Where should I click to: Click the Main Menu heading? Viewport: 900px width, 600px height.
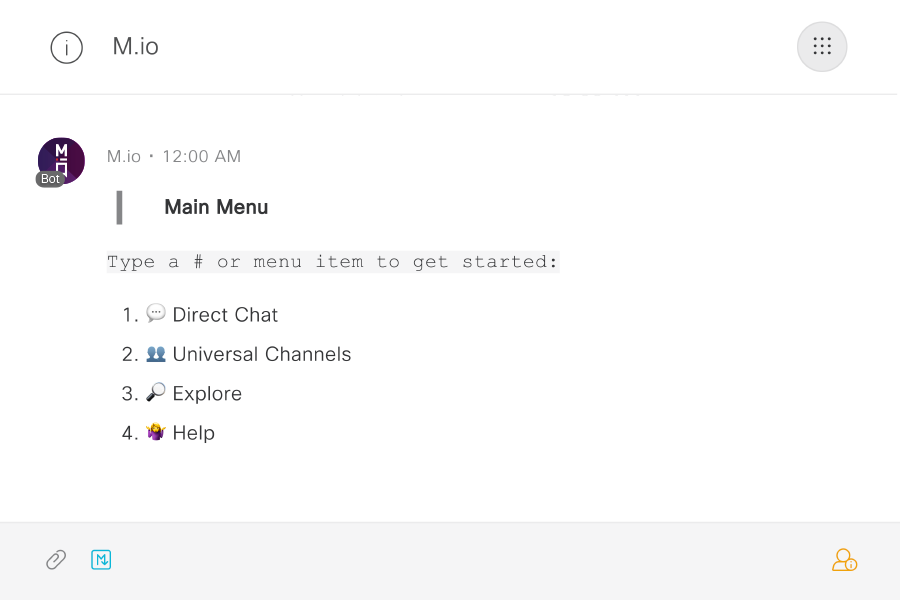(216, 207)
